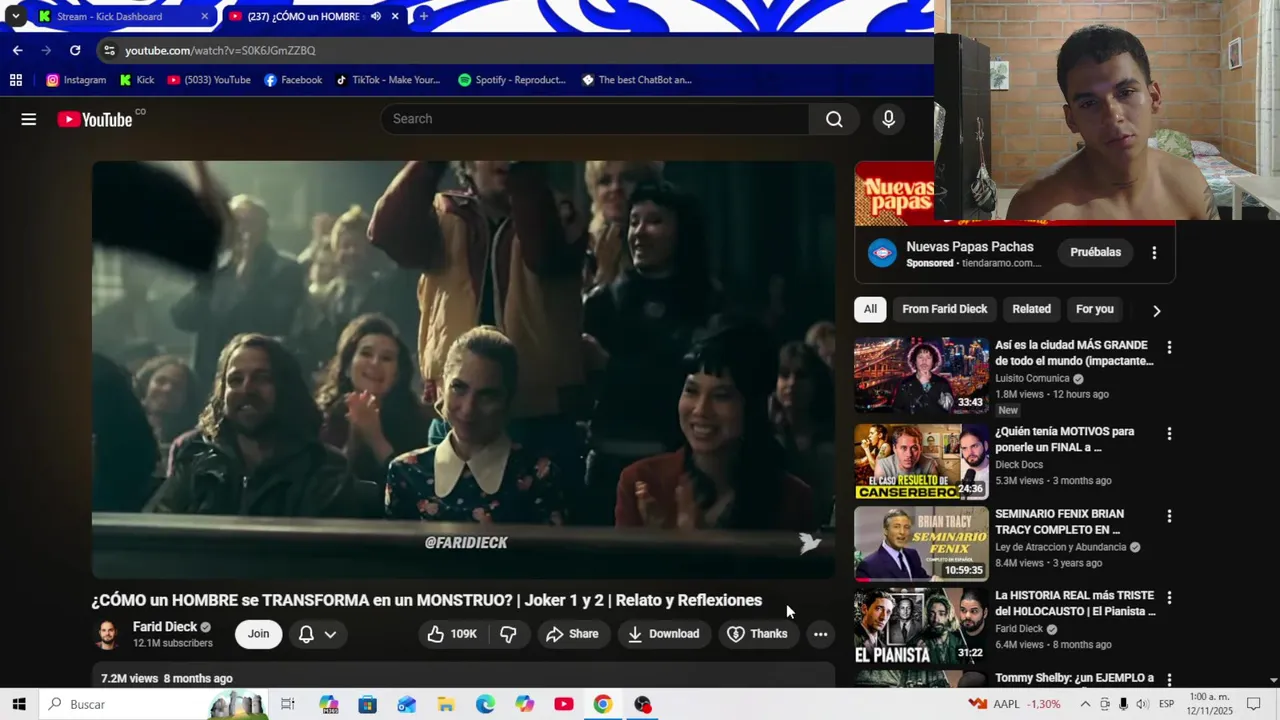Focus the YouTube search field
1280x720 pixels.
click(595, 119)
